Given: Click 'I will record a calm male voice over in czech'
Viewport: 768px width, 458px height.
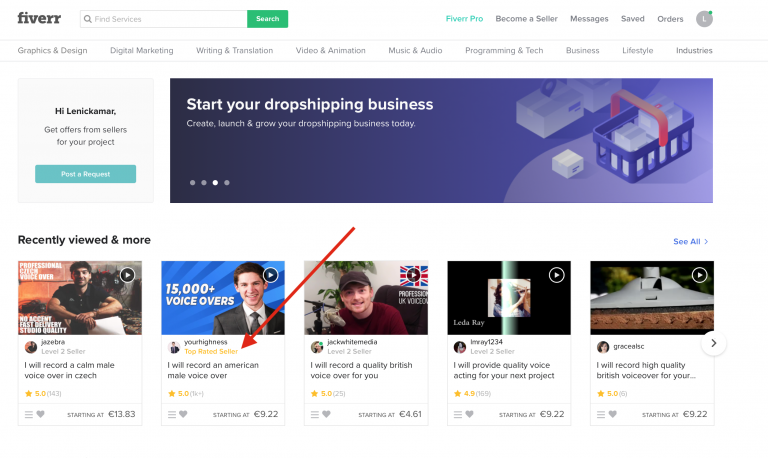Looking at the screenshot, I should pyautogui.click(x=70, y=370).
